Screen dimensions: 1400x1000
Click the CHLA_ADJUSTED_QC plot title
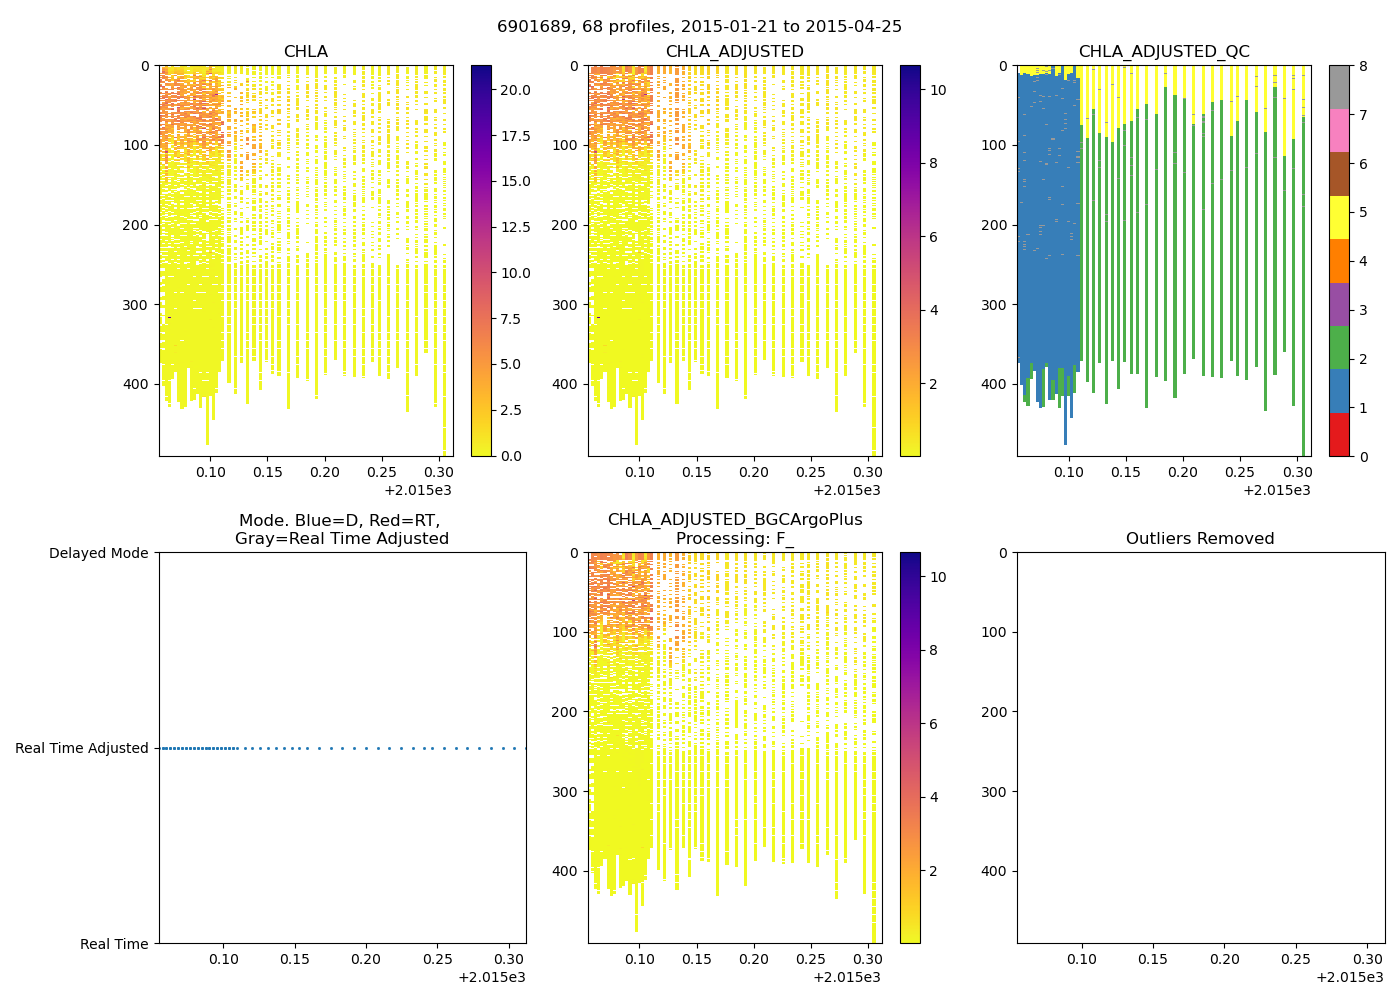click(1163, 52)
